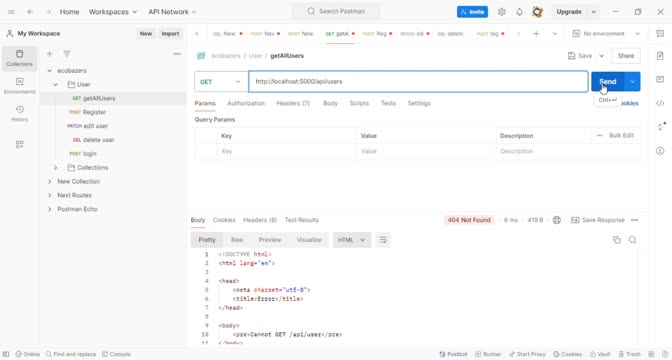This screenshot has width=672, height=360.
Task: Open the Workspaces dropdown
Action: coord(113,12)
